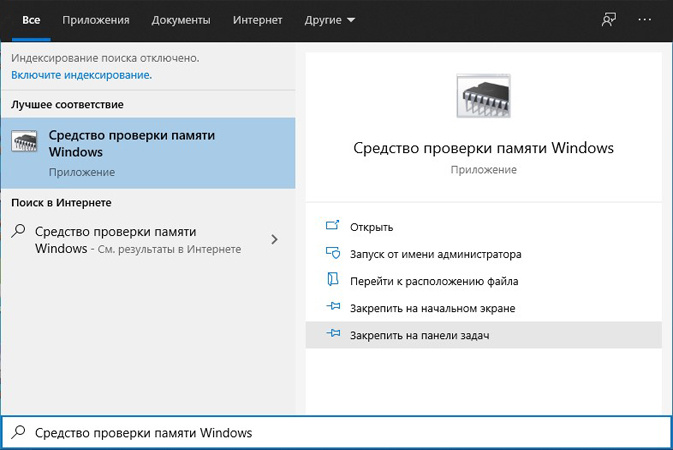The image size is (673, 450).
Task: Select the best match memory checker result
Action: pyautogui.click(x=148, y=153)
